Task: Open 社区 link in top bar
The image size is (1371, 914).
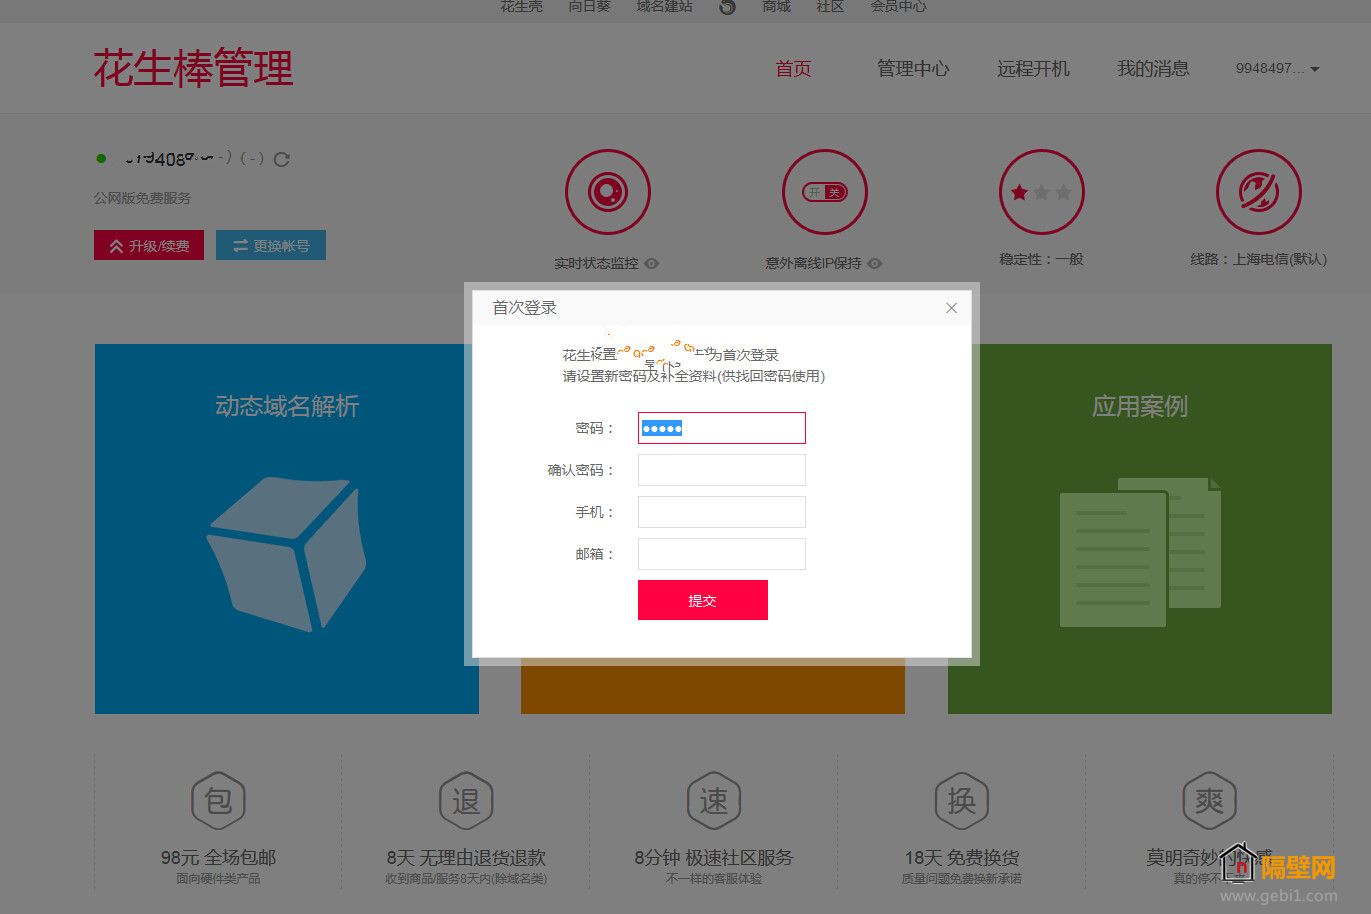Action: coord(830,7)
